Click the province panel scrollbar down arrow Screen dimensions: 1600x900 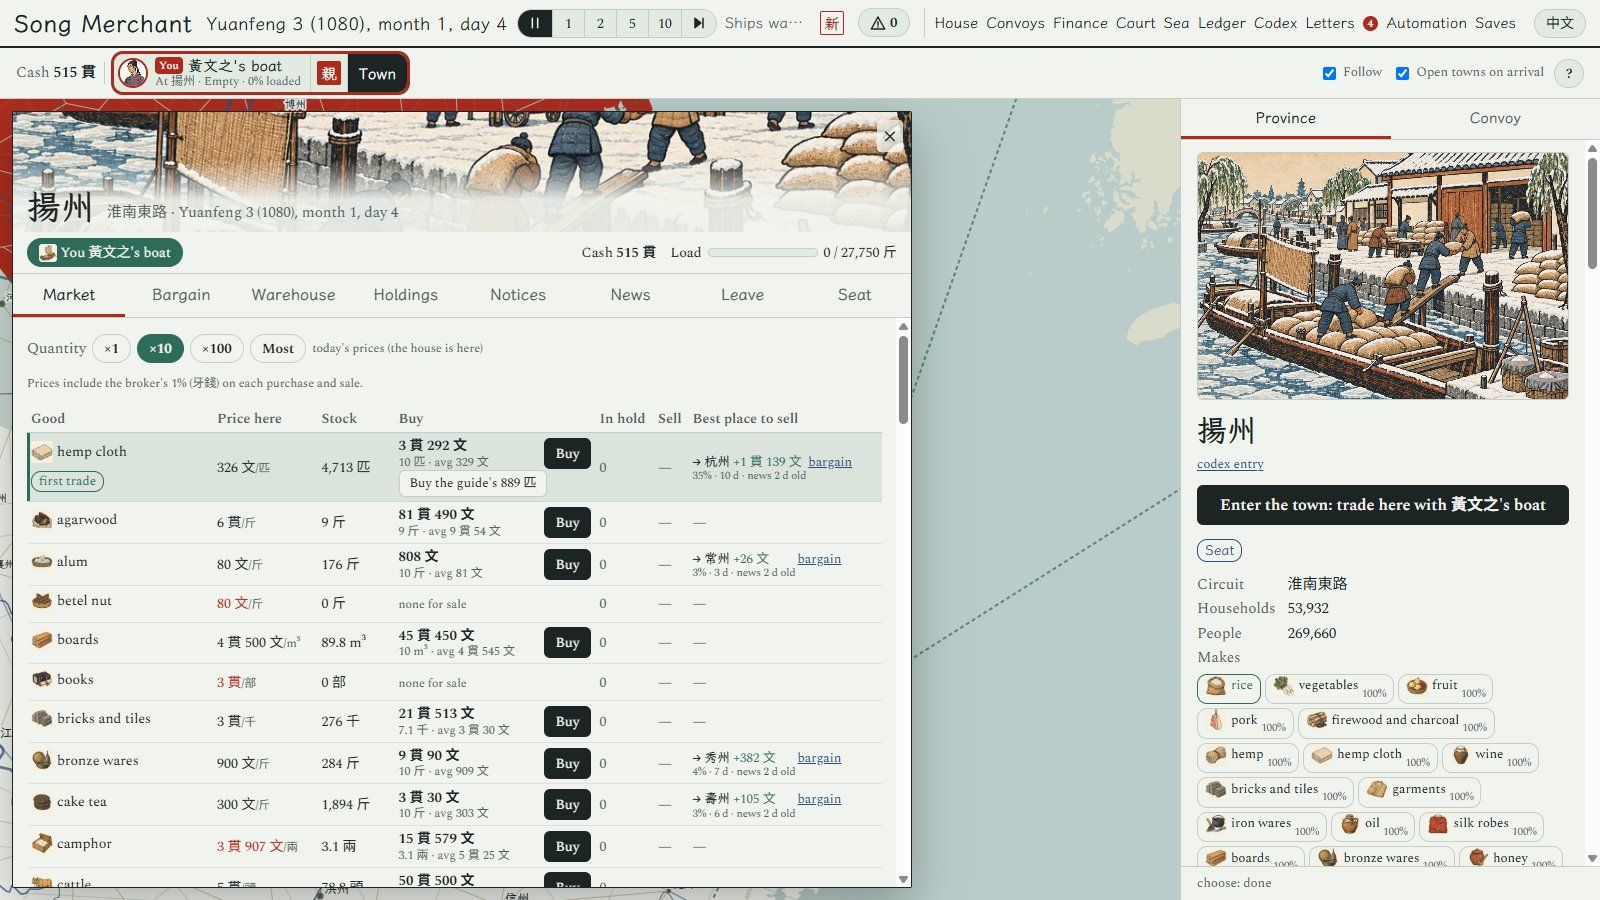1592,858
